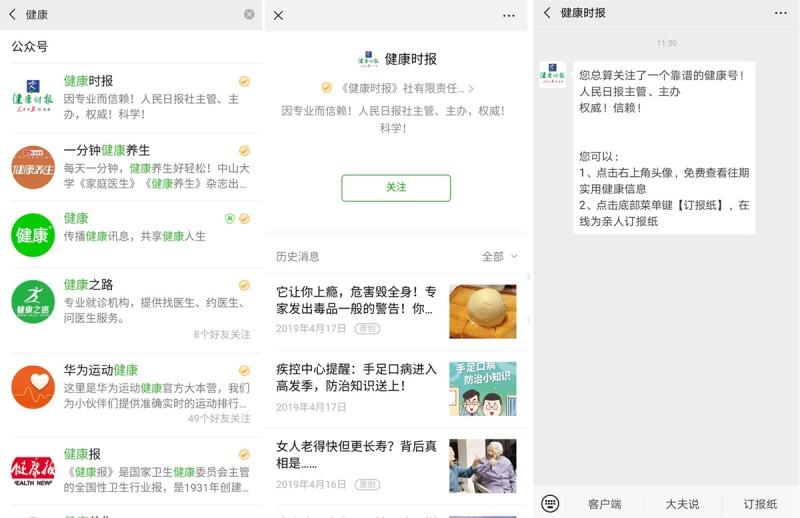
Task: Close the account profile page with X
Action: 278,15
